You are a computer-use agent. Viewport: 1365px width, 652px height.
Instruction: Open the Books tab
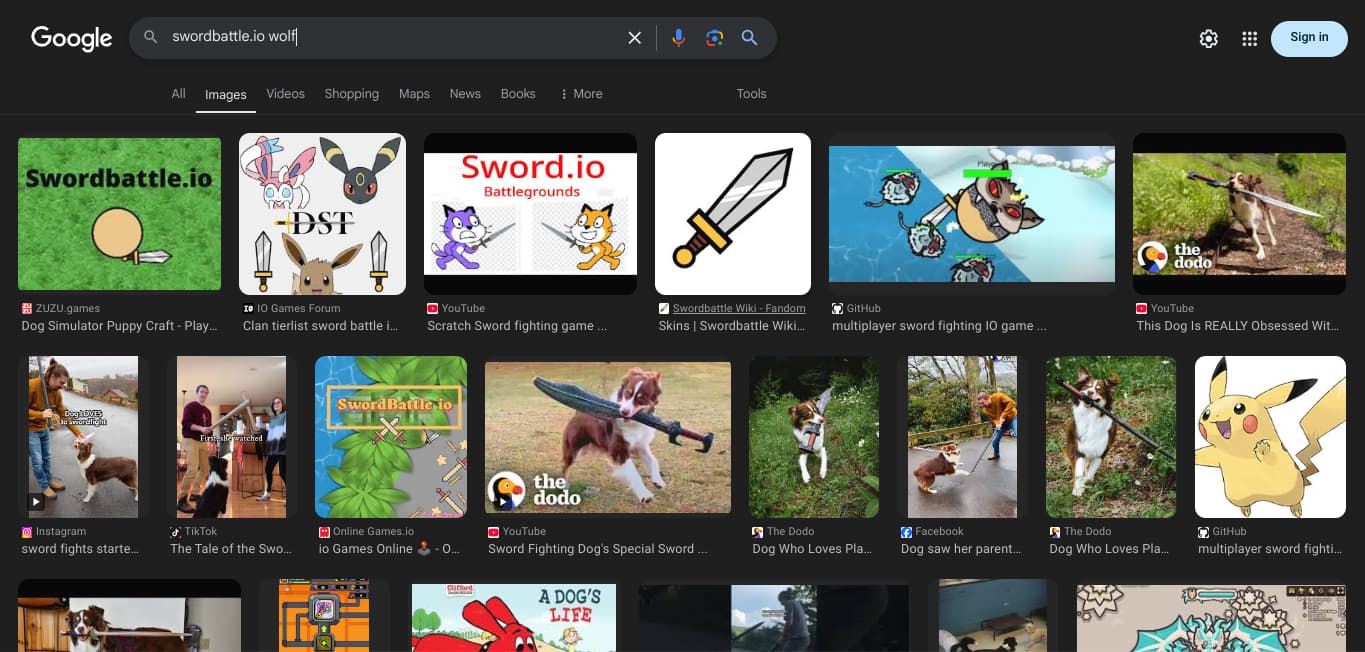point(518,94)
